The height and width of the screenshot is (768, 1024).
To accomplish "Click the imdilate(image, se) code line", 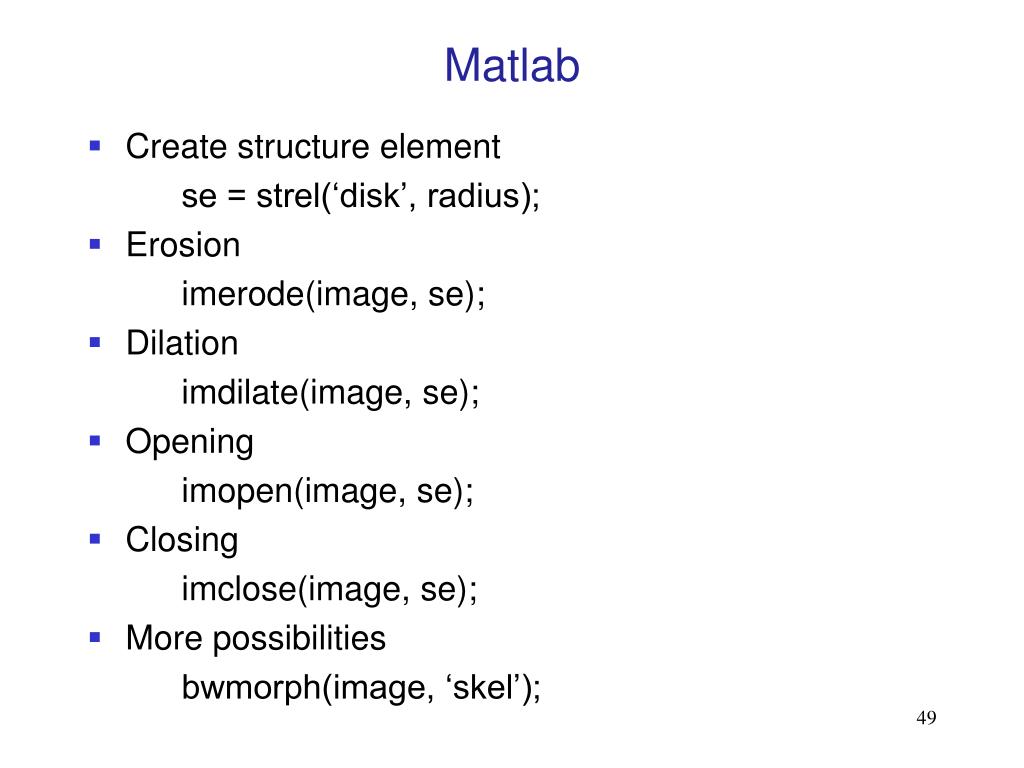I will [x=330, y=393].
